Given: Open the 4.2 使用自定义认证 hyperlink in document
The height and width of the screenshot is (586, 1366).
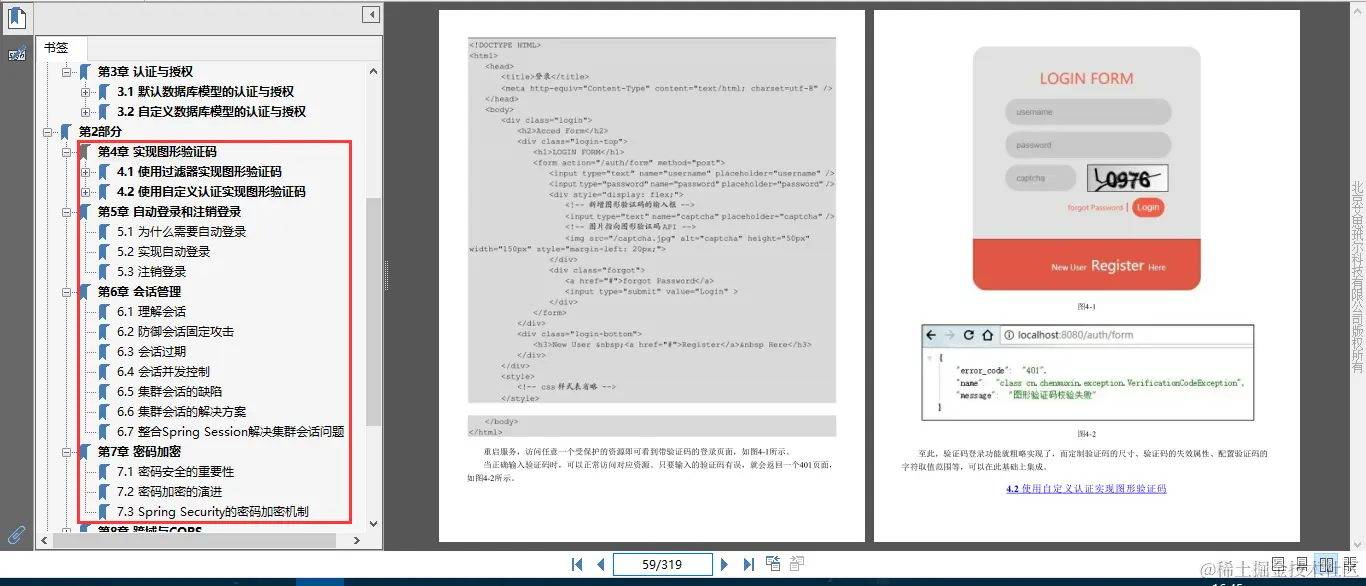Looking at the screenshot, I should pos(1086,489).
